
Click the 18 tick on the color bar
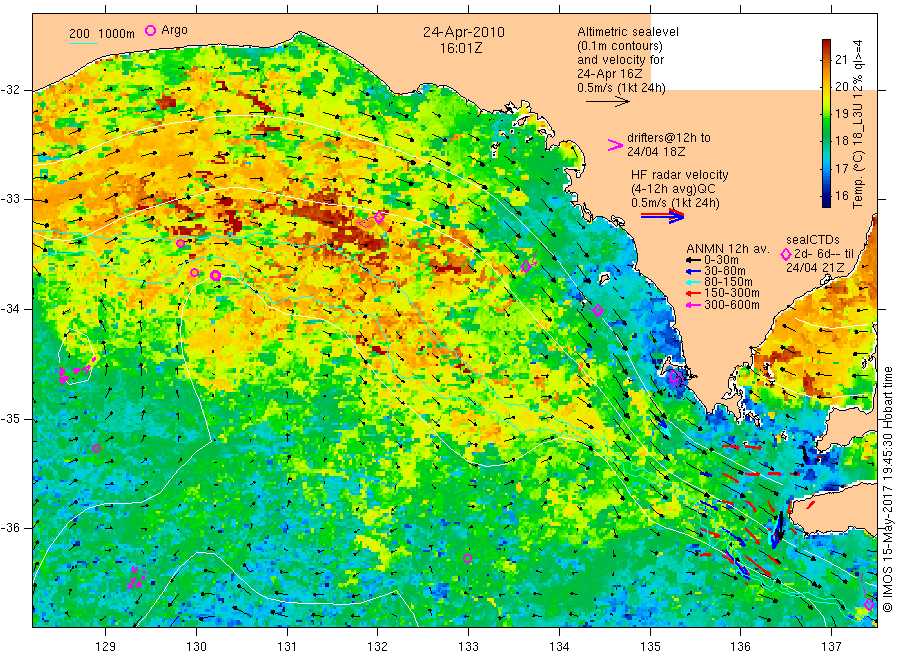coord(842,141)
